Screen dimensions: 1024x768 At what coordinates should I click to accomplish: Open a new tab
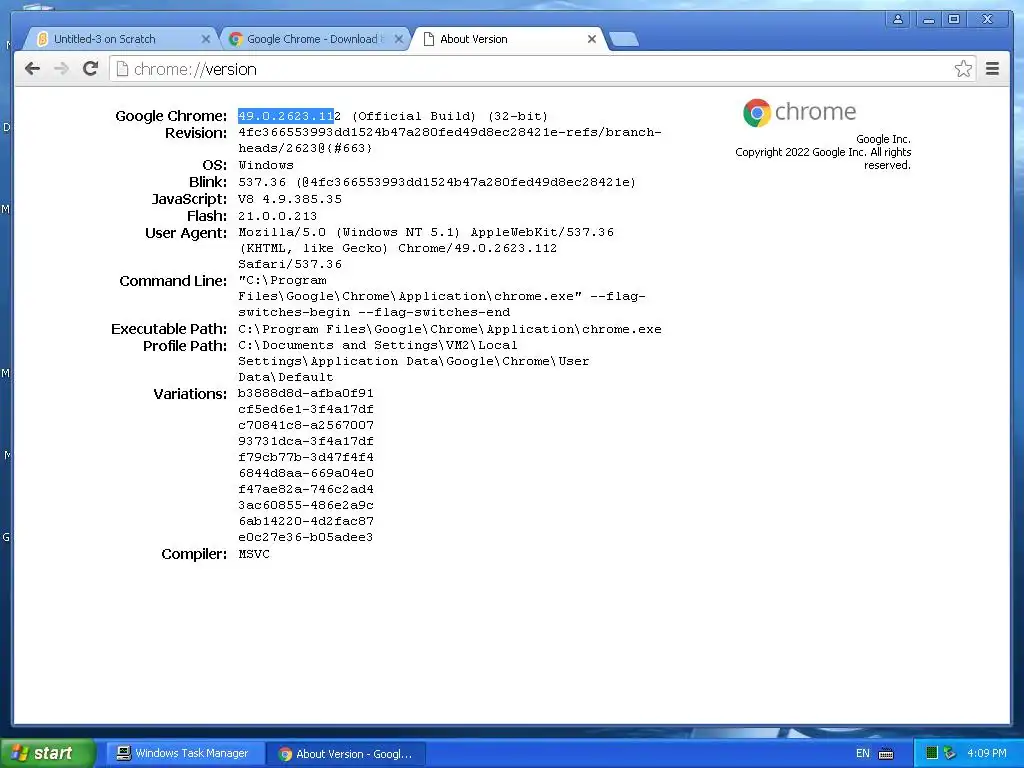point(624,39)
